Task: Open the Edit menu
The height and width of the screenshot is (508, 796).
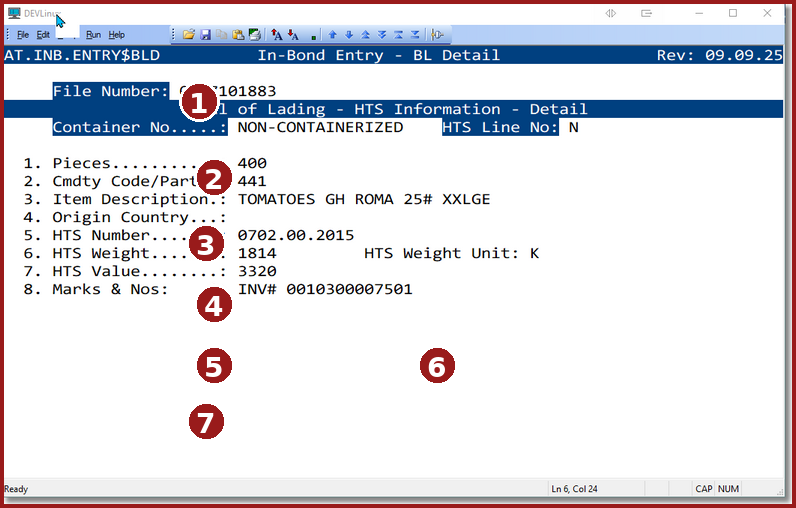Action: pos(44,35)
